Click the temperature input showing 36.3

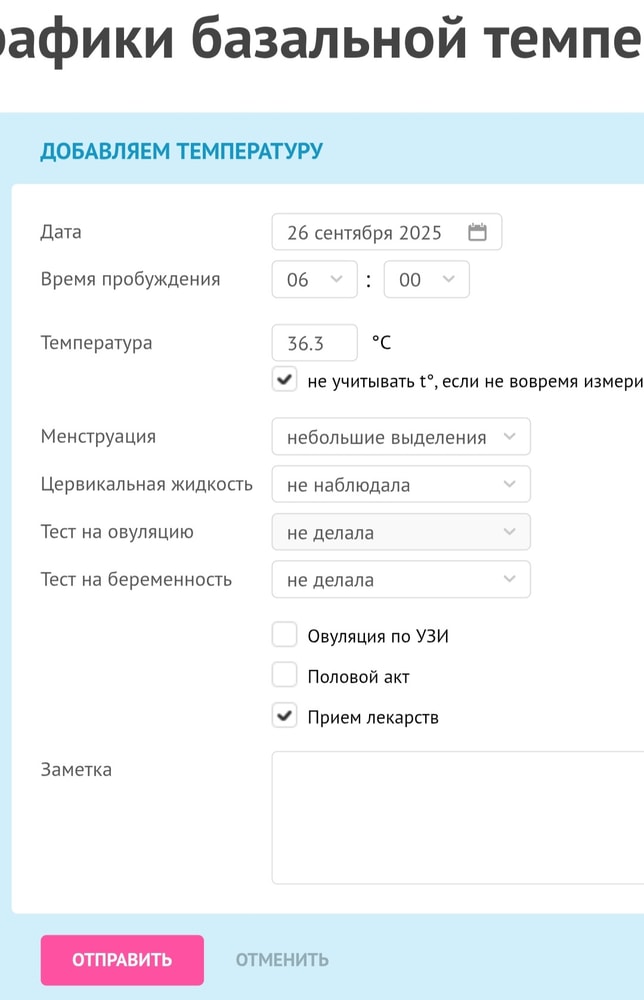tap(314, 343)
